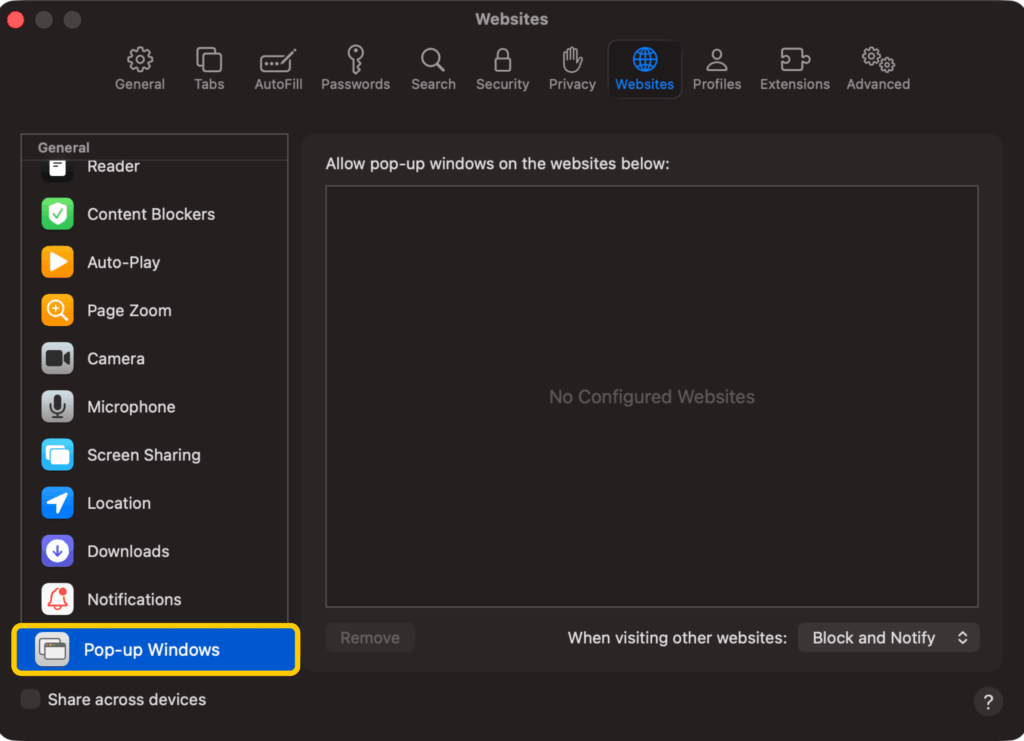1024x741 pixels.
Task: Click inside the configured websites list
Action: (x=652, y=396)
